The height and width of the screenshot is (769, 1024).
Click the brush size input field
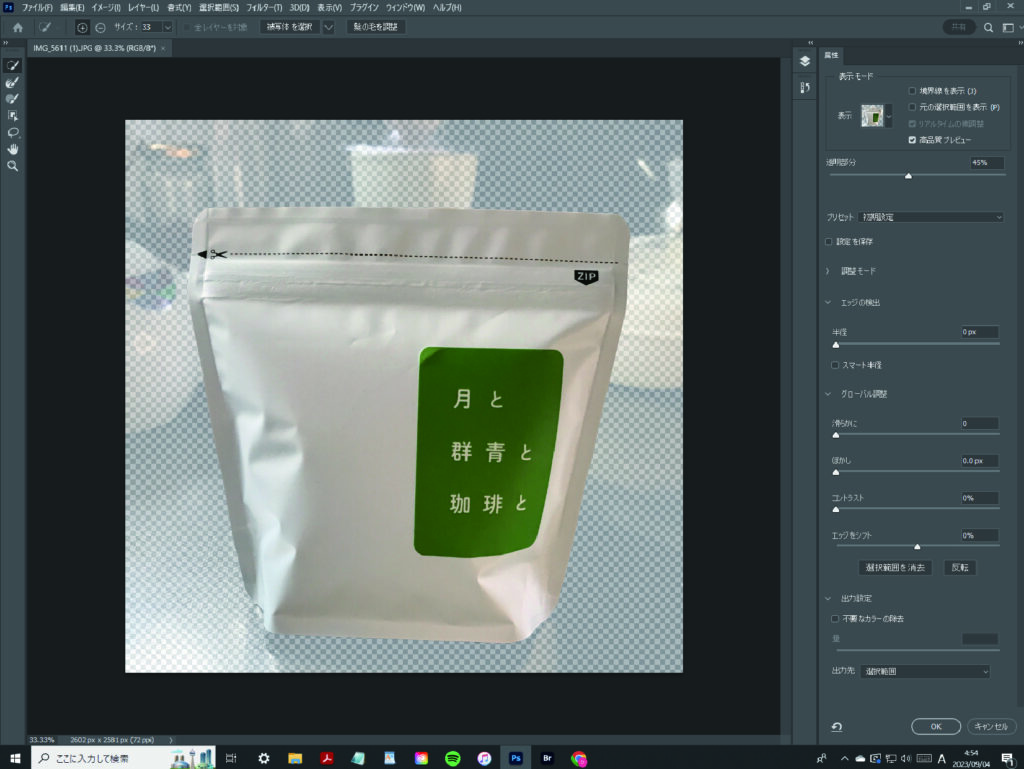point(152,27)
